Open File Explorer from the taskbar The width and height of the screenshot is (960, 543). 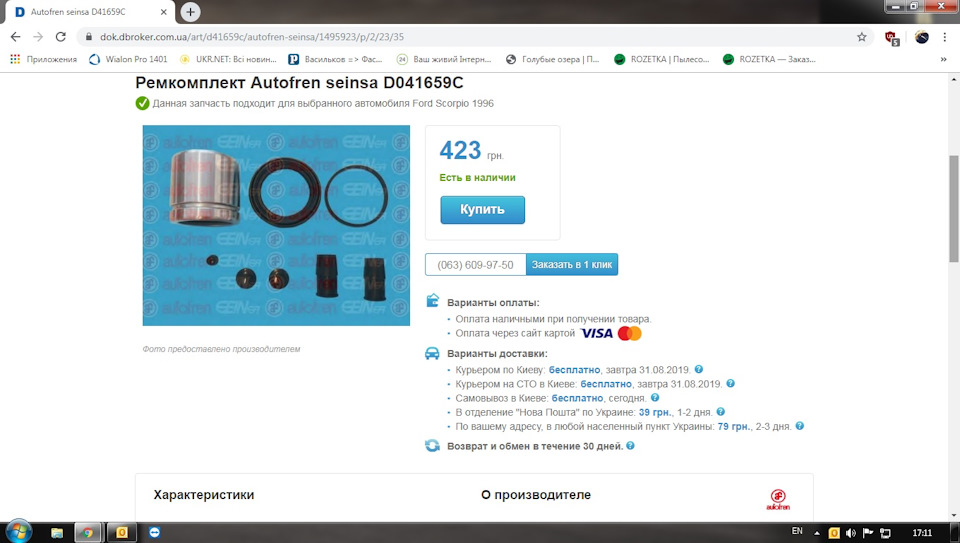(x=57, y=533)
